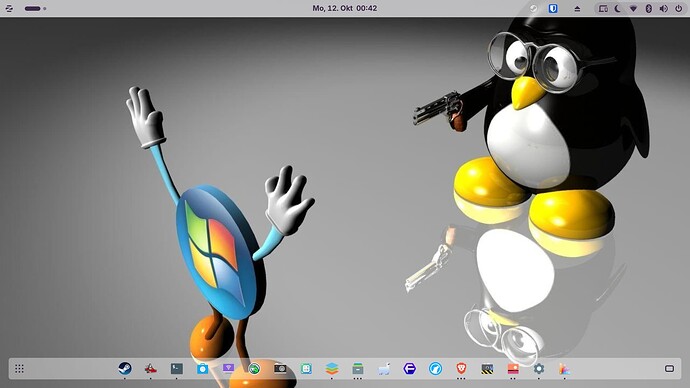Open the stacked colored layers app in dock

(x=332, y=368)
